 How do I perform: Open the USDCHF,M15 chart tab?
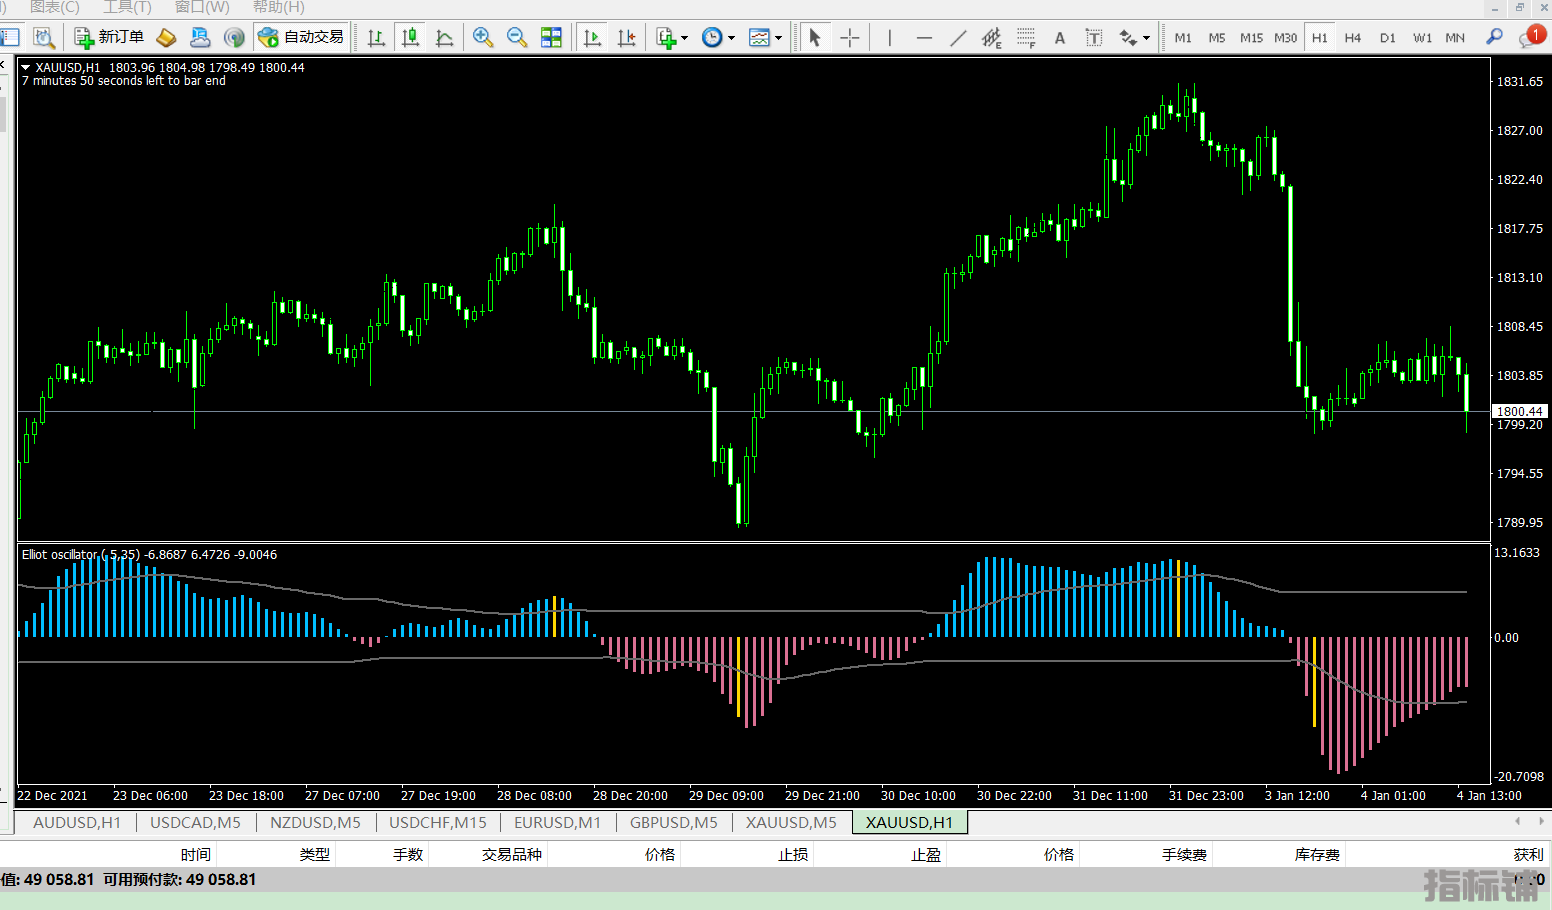click(437, 822)
